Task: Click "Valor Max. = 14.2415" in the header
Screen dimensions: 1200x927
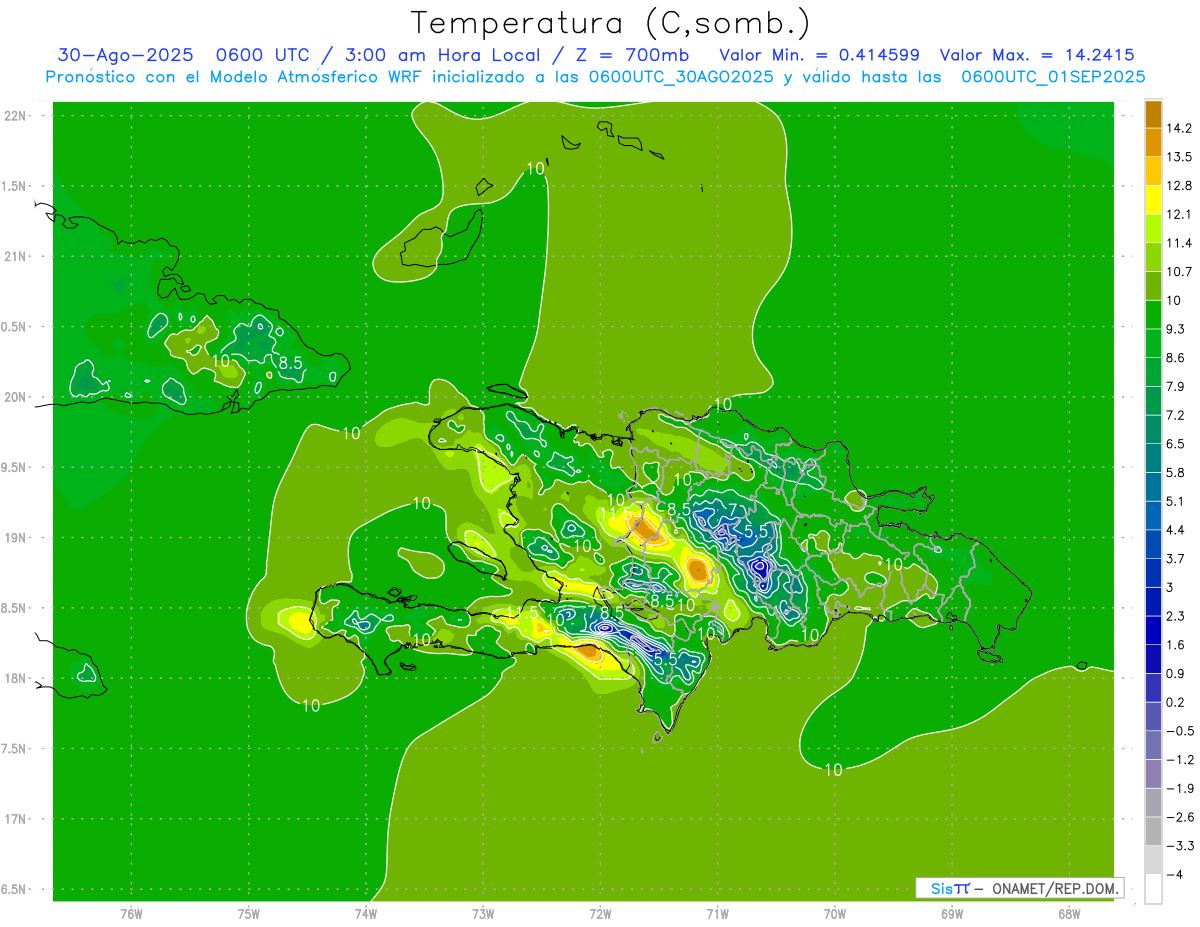Action: [1037, 55]
